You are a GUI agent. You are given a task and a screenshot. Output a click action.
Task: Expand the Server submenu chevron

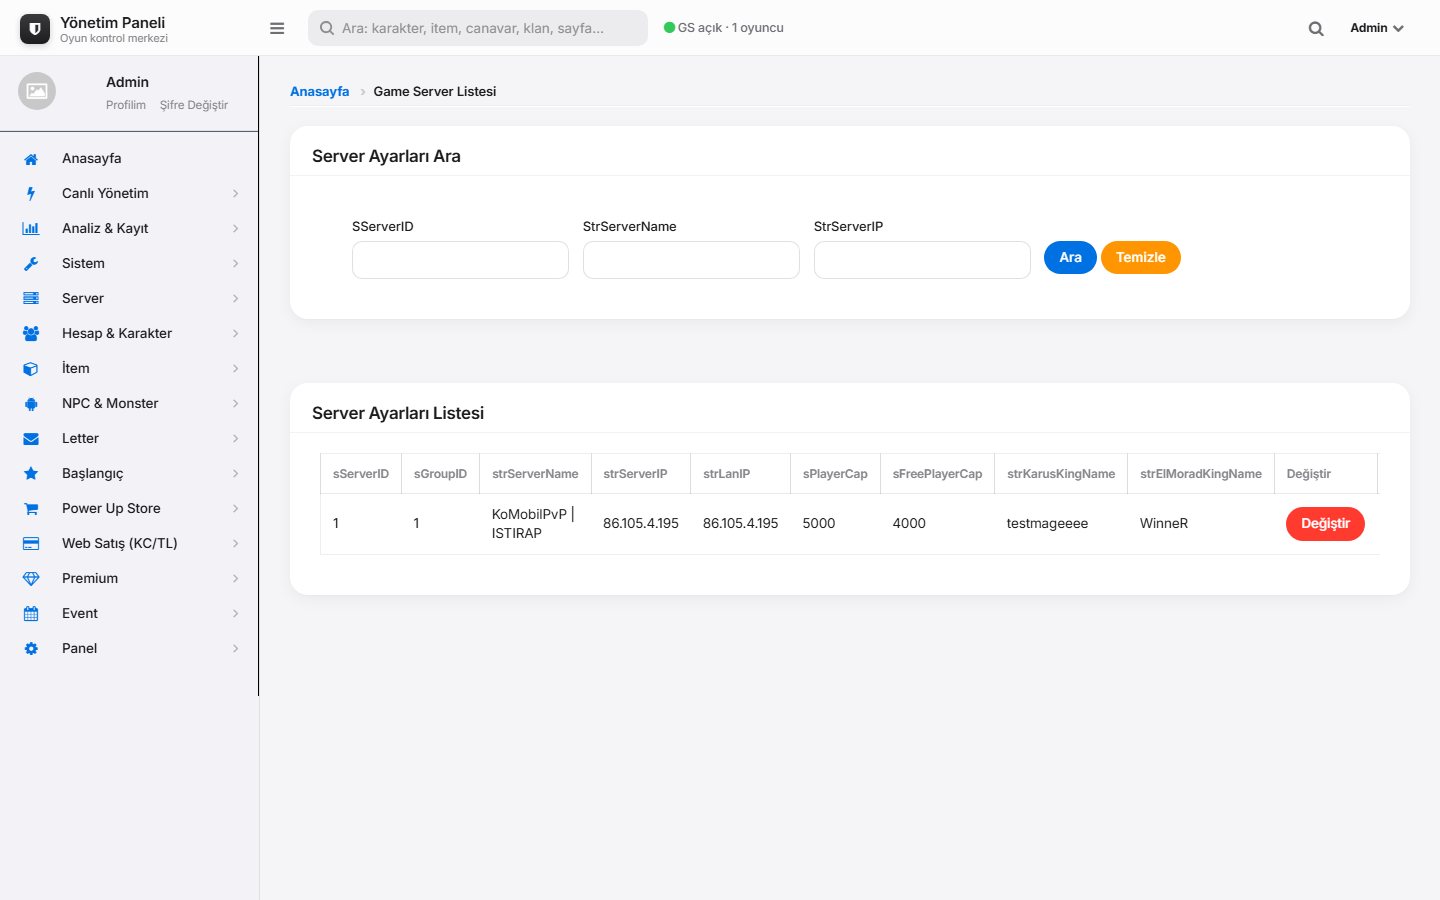click(236, 299)
